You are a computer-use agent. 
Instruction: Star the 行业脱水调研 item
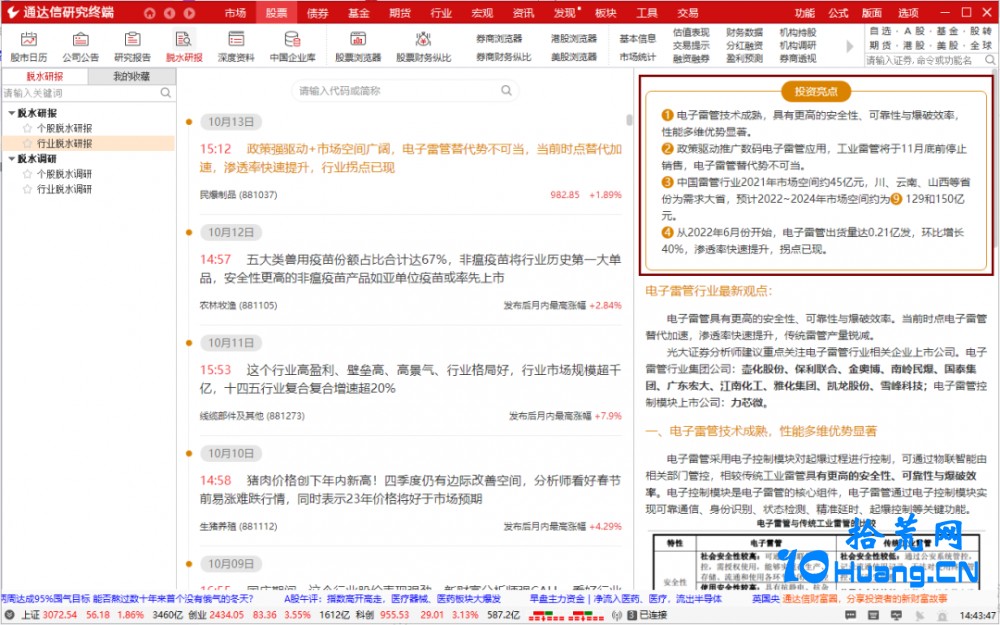click(27, 189)
